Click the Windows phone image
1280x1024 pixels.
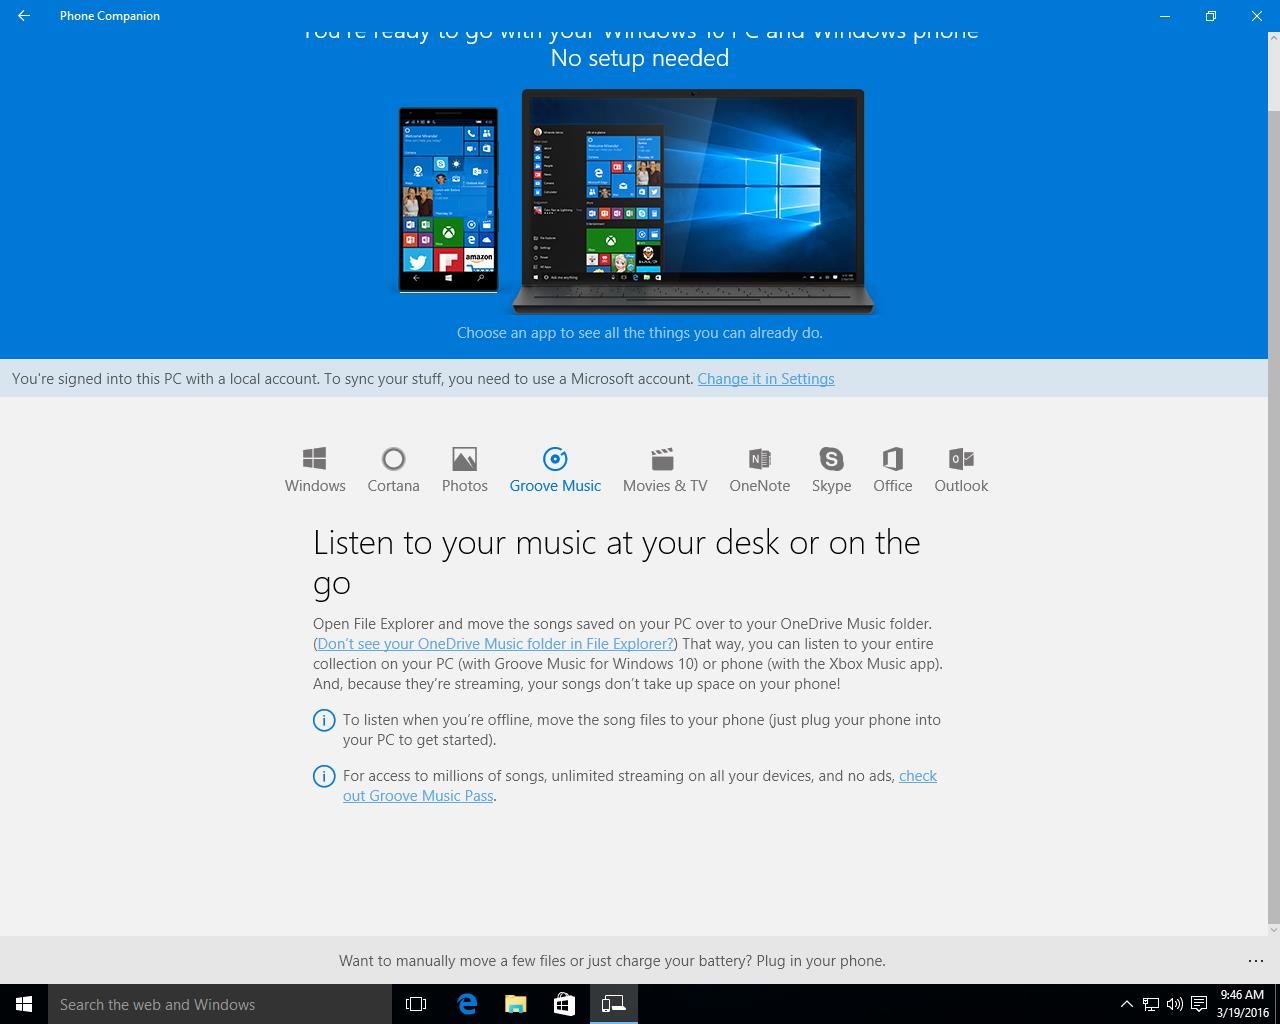coord(448,200)
